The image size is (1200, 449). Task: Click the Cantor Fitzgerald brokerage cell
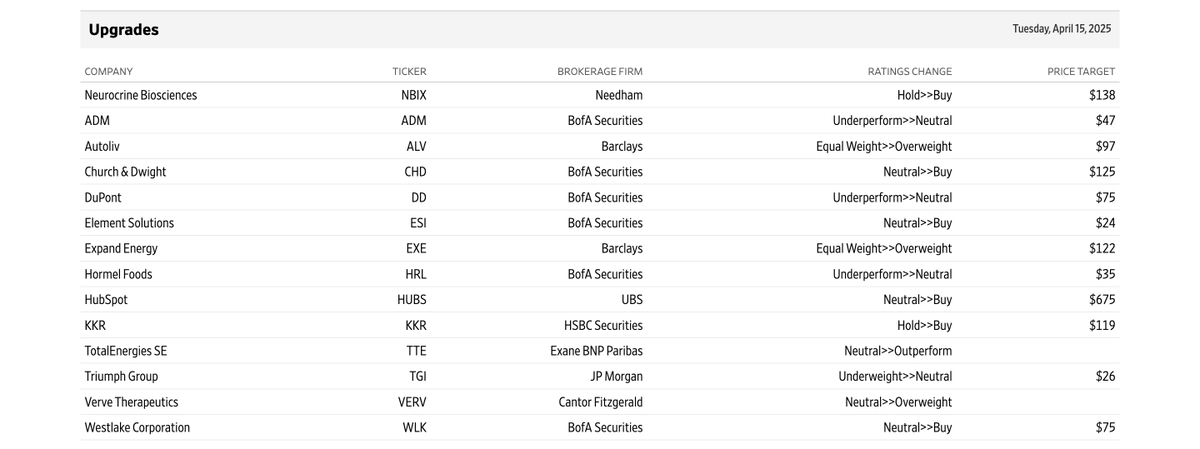point(600,402)
